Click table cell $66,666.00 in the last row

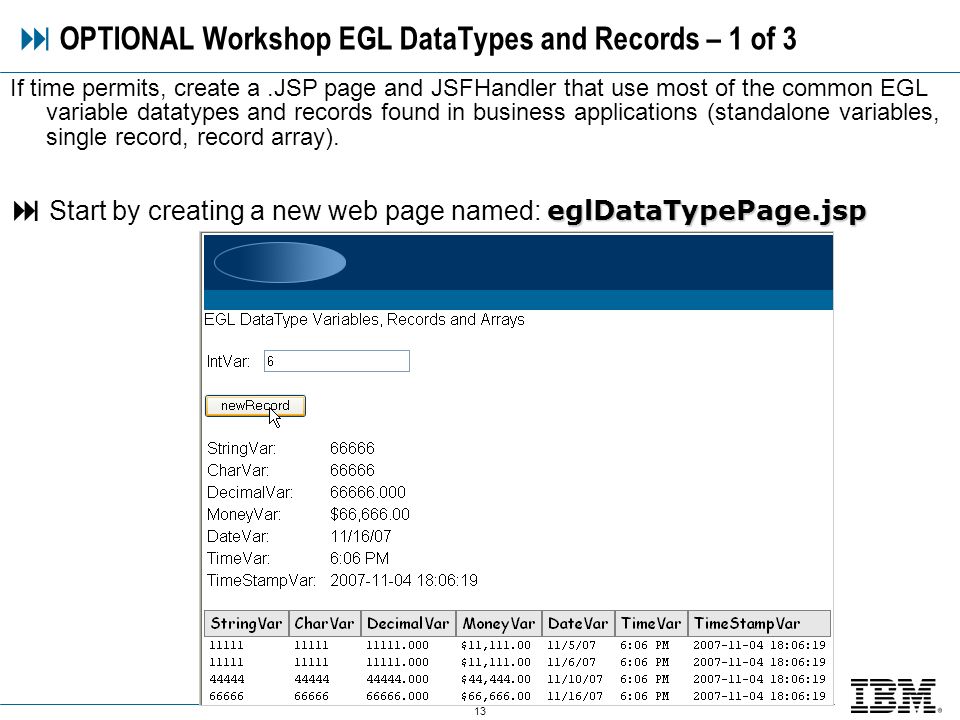tap(495, 697)
